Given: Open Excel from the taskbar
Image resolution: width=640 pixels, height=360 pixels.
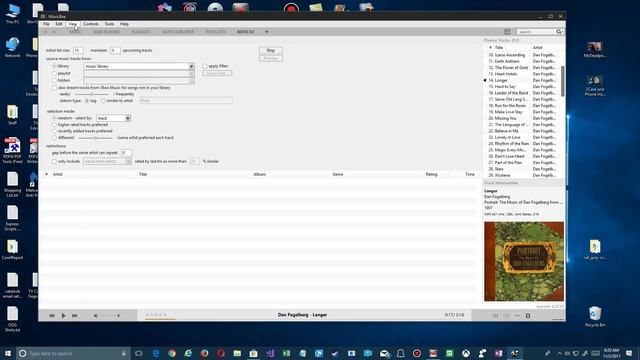Looking at the screenshot, I should tap(286, 353).
